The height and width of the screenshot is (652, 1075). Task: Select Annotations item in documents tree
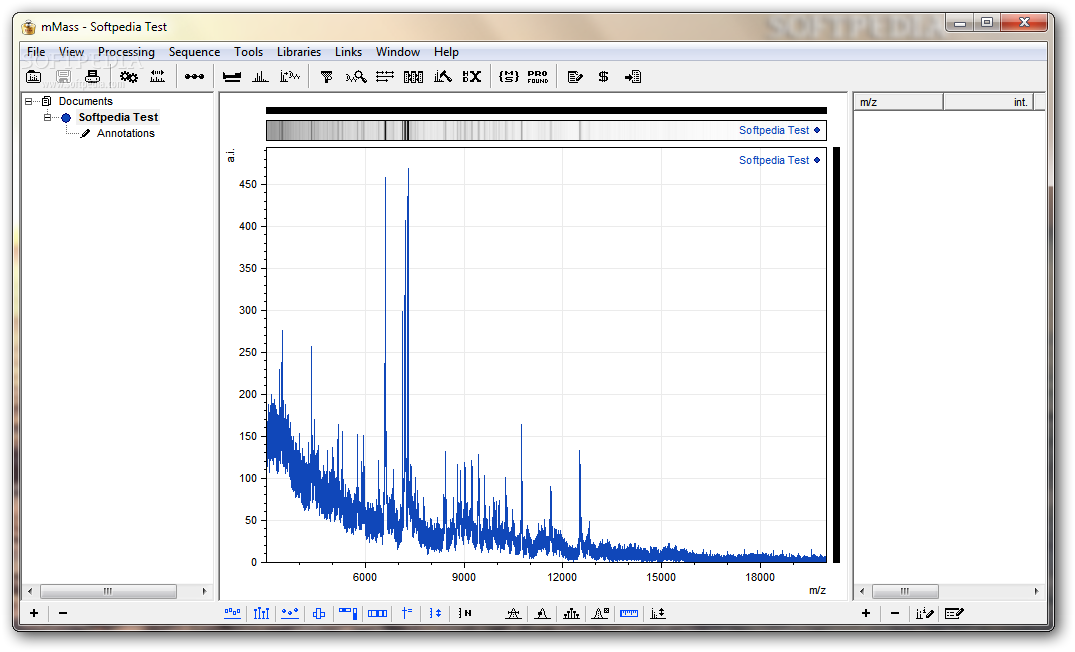[x=125, y=133]
